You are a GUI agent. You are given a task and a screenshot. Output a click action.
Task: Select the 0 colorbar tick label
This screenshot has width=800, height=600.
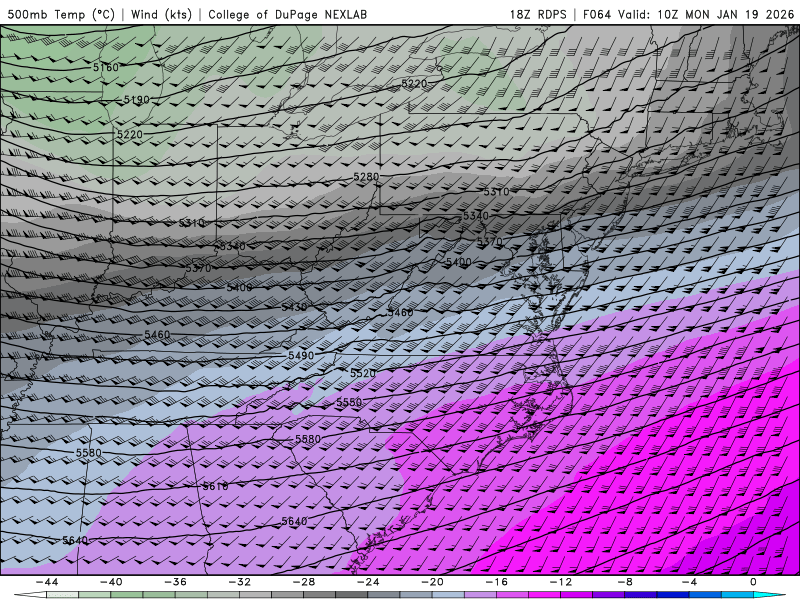[754, 582]
